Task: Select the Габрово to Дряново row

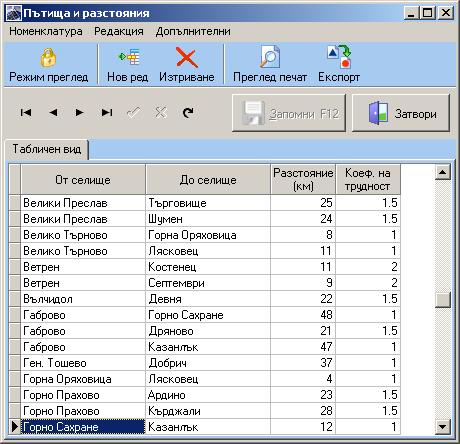Action: [205, 331]
